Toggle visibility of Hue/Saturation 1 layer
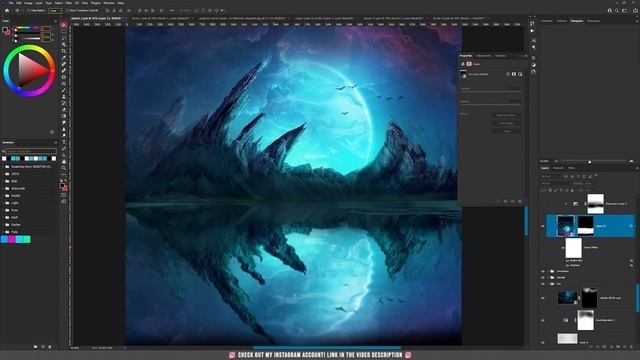640x360 pixels. click(x=543, y=320)
